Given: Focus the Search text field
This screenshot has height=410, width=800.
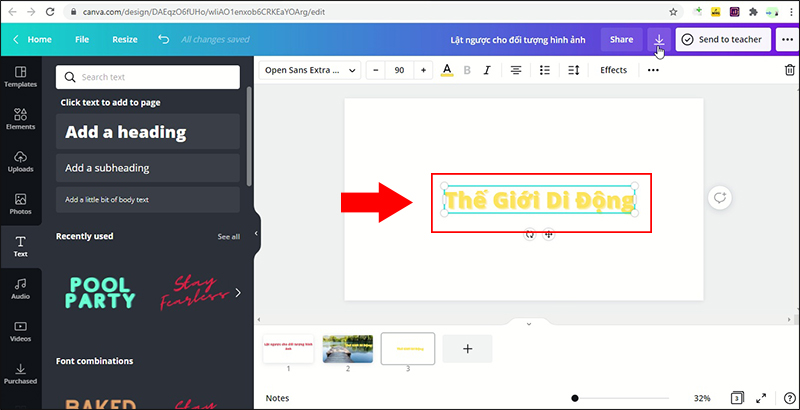Looking at the screenshot, I should pyautogui.click(x=147, y=77).
